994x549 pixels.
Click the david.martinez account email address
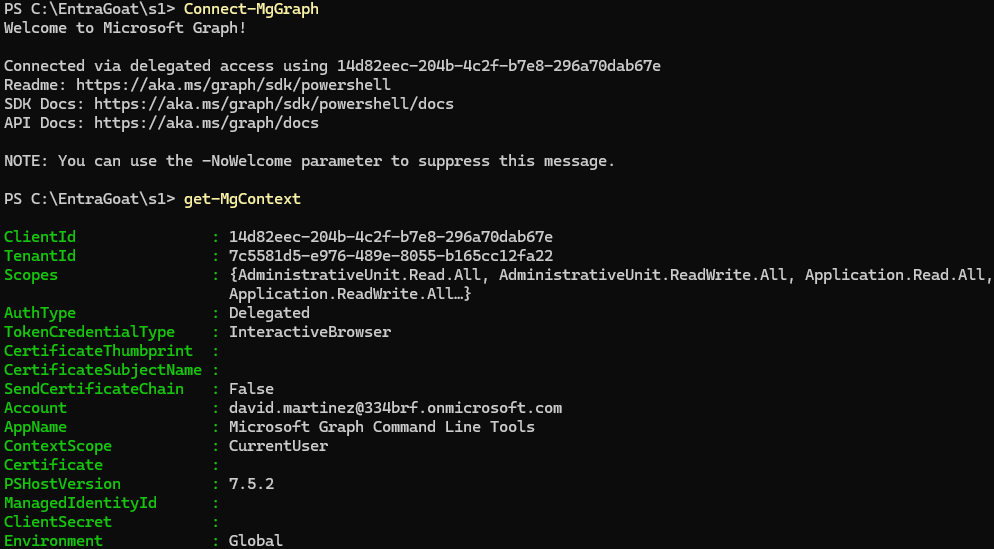[x=395, y=408]
